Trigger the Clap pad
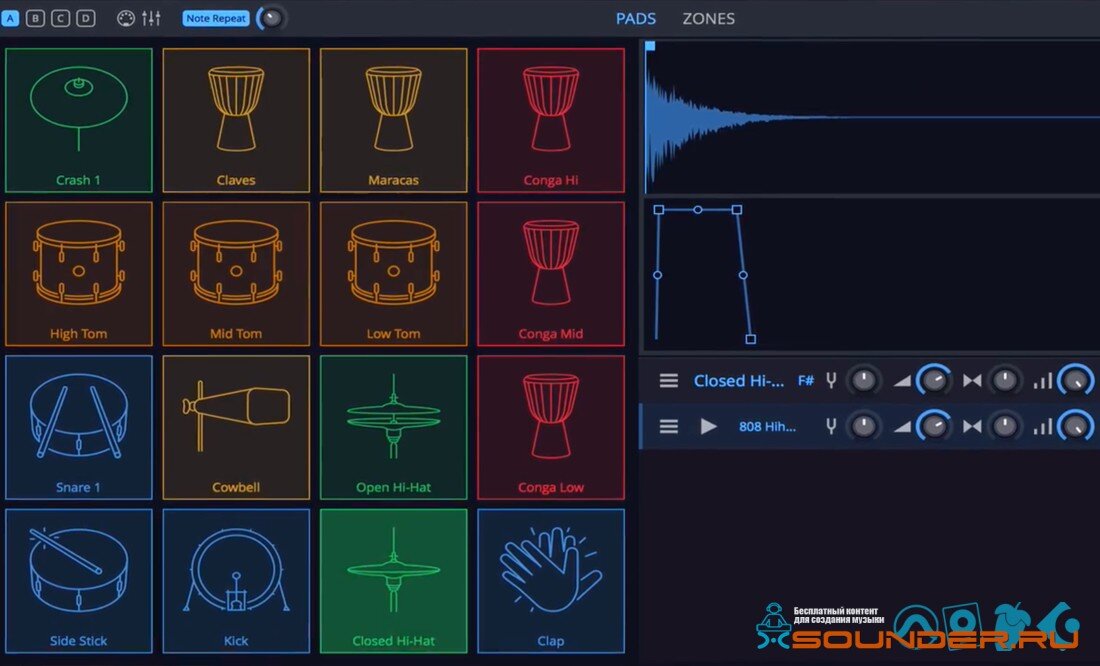The width and height of the screenshot is (1100, 666). pos(551,581)
